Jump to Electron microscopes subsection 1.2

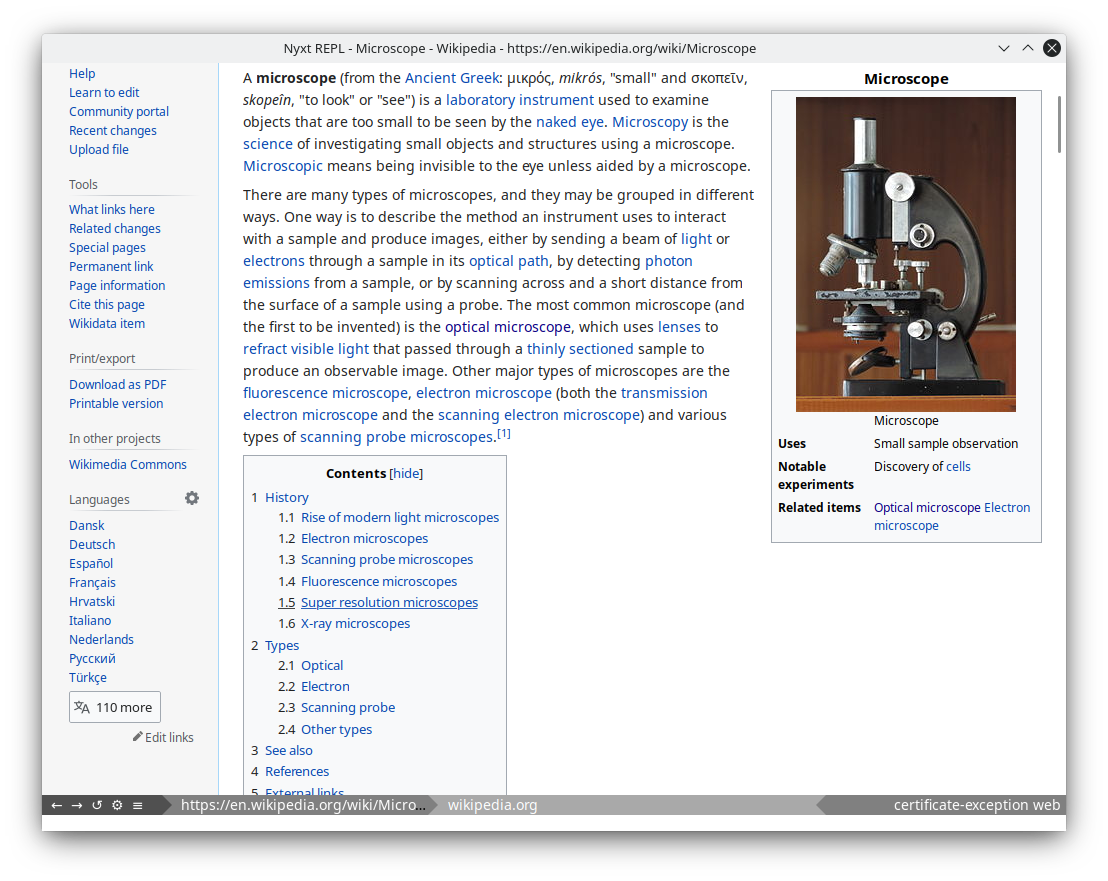pyautogui.click(x=365, y=538)
